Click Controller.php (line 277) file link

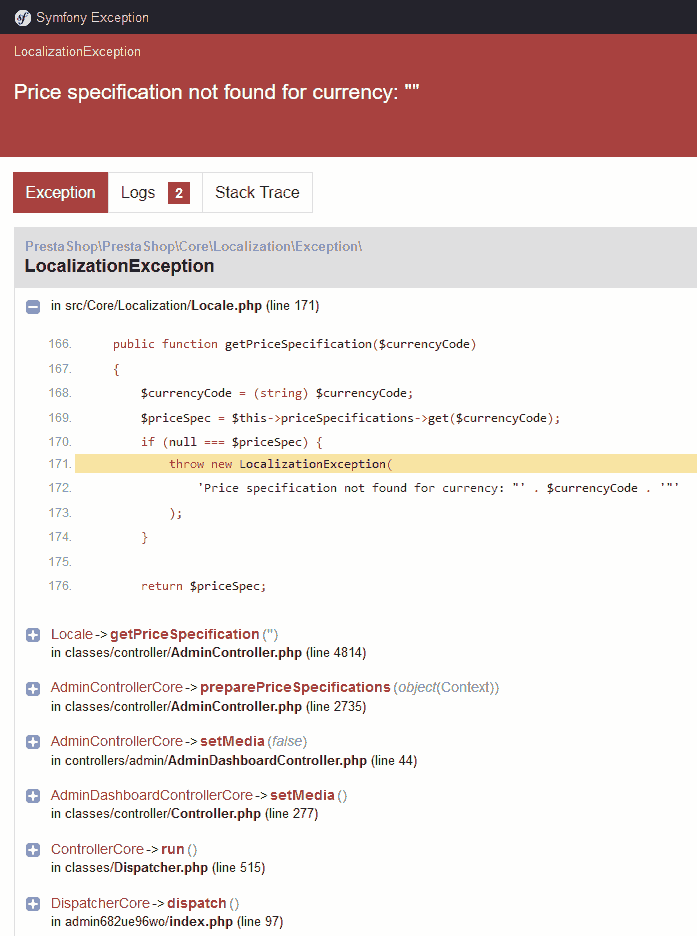(x=184, y=814)
